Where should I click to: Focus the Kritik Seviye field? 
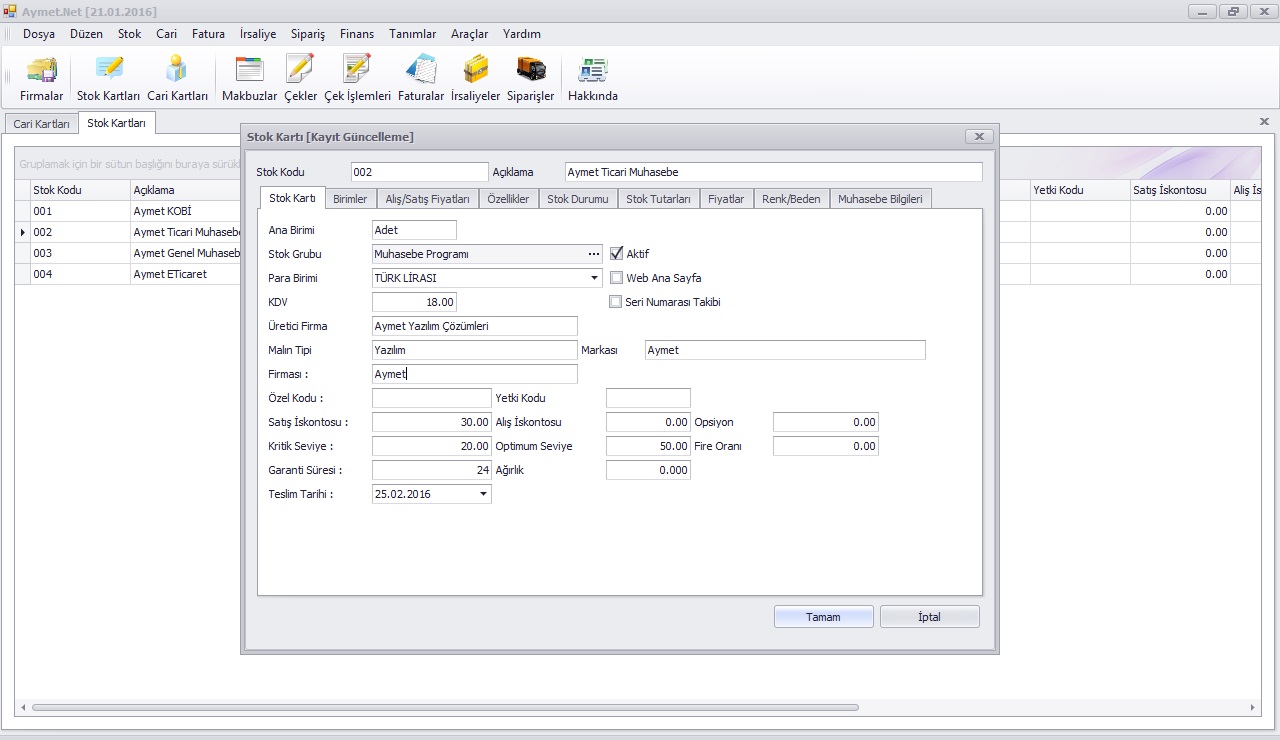click(432, 446)
